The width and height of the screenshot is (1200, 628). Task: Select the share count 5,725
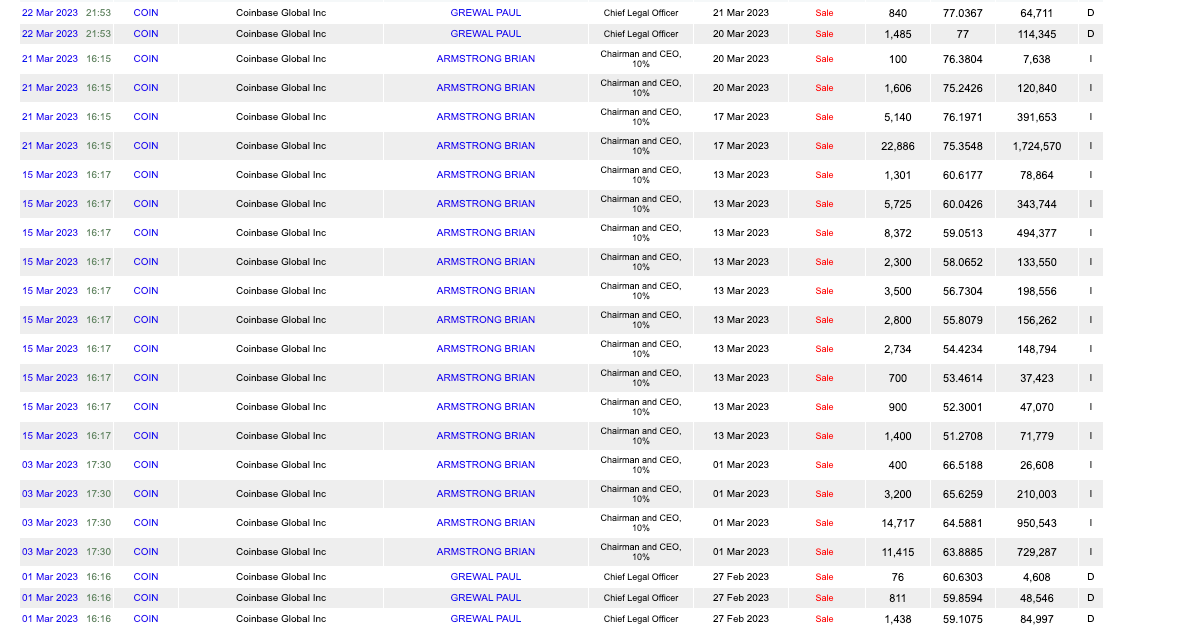point(898,204)
